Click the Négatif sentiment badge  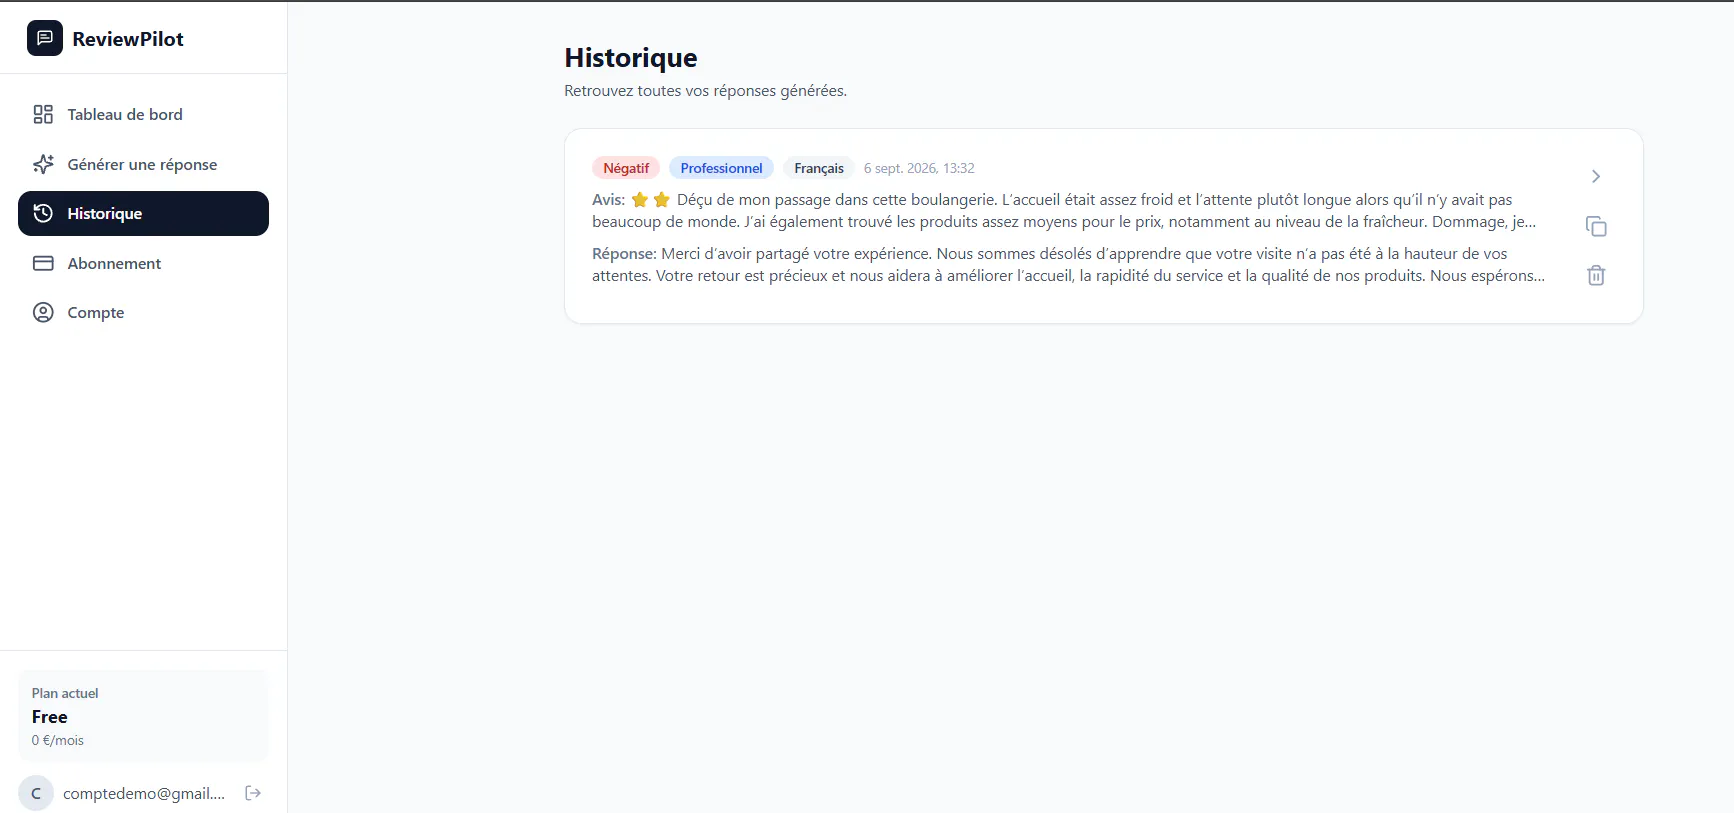626,168
